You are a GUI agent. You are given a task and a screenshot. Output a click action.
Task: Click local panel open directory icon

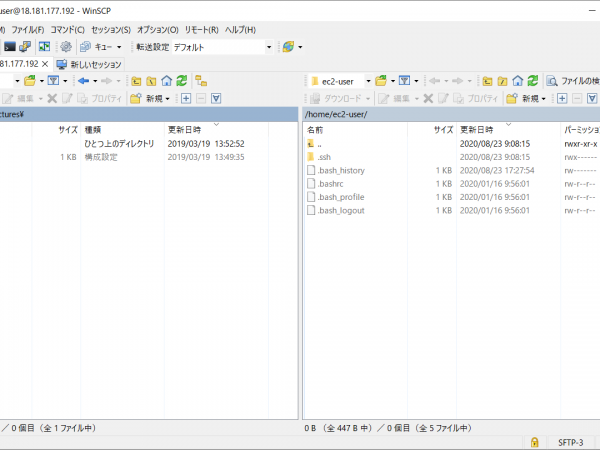[x=30, y=81]
